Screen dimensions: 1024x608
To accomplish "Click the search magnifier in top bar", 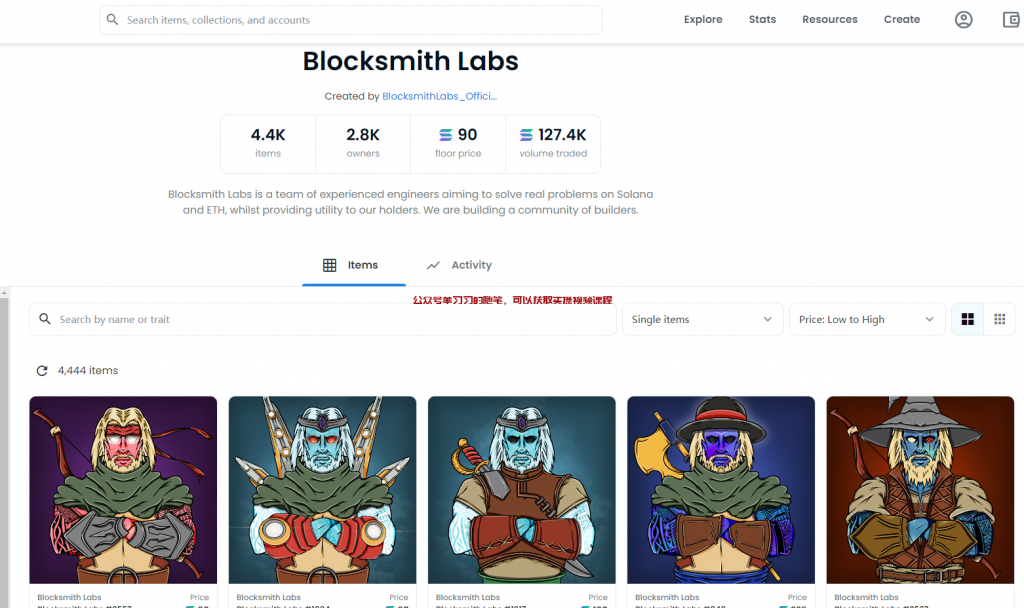I will 112,20.
